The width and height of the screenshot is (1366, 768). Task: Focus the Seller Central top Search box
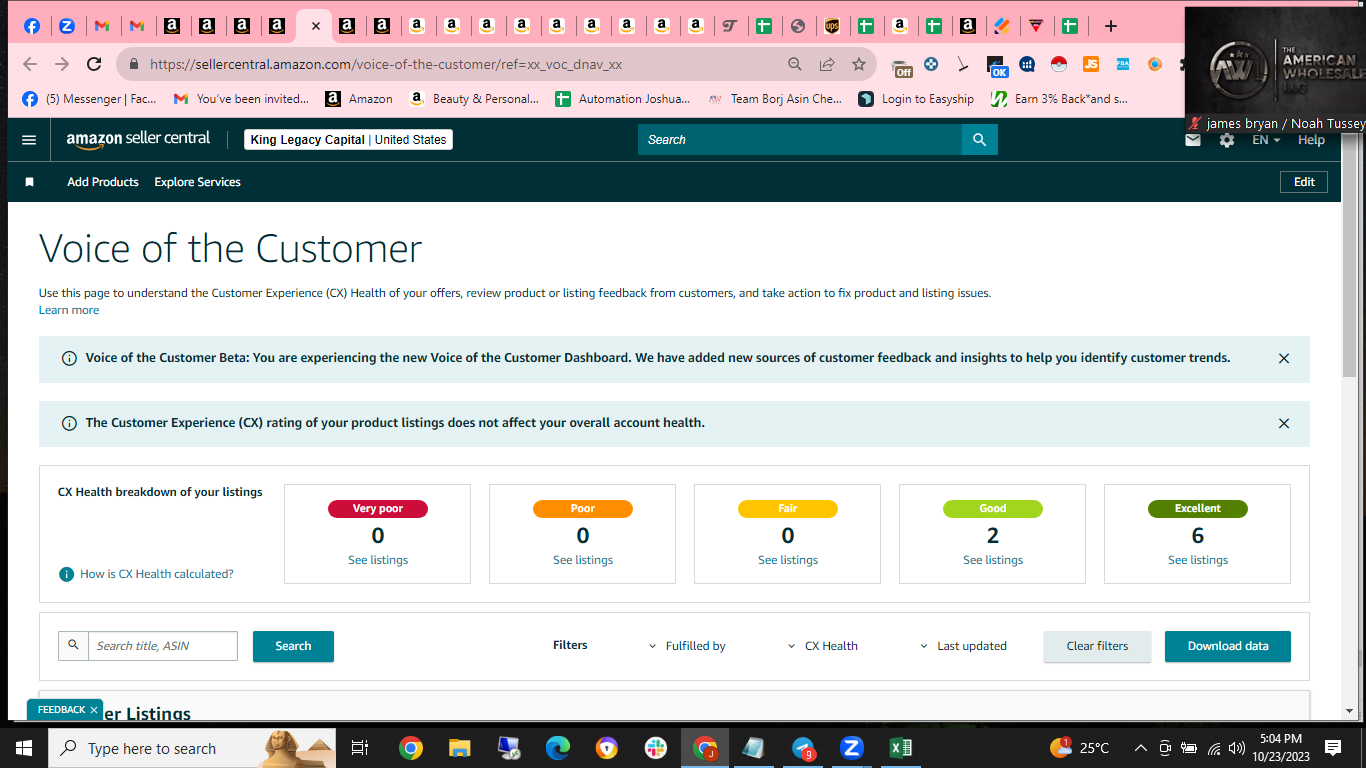(x=800, y=140)
